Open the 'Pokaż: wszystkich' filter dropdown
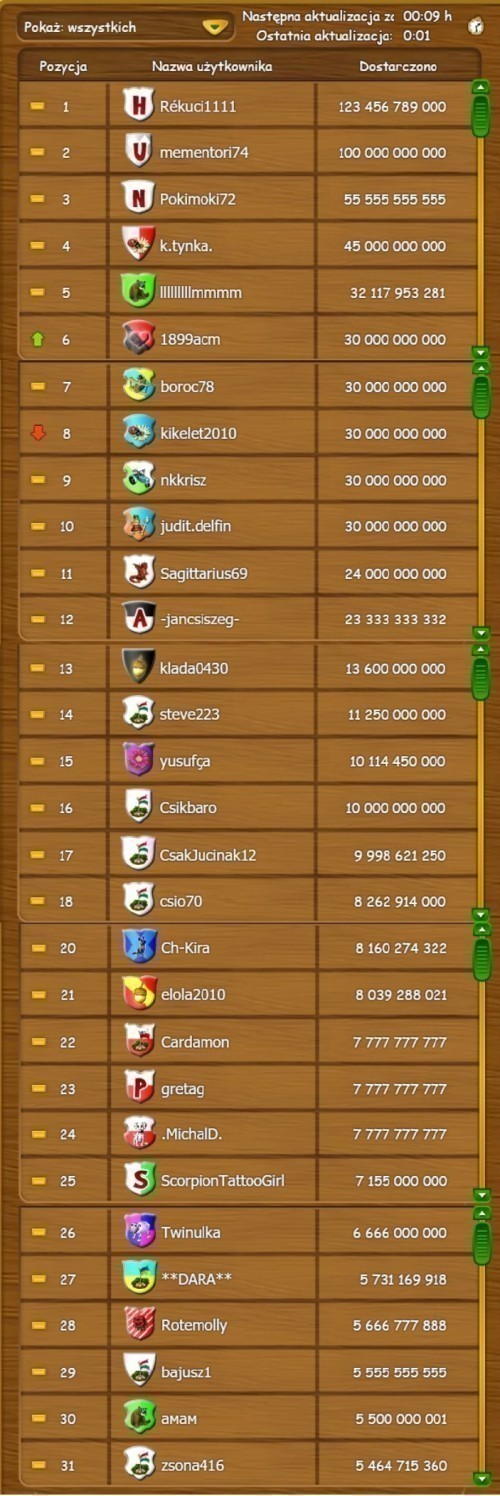This screenshot has height=1496, width=500. click(x=126, y=28)
